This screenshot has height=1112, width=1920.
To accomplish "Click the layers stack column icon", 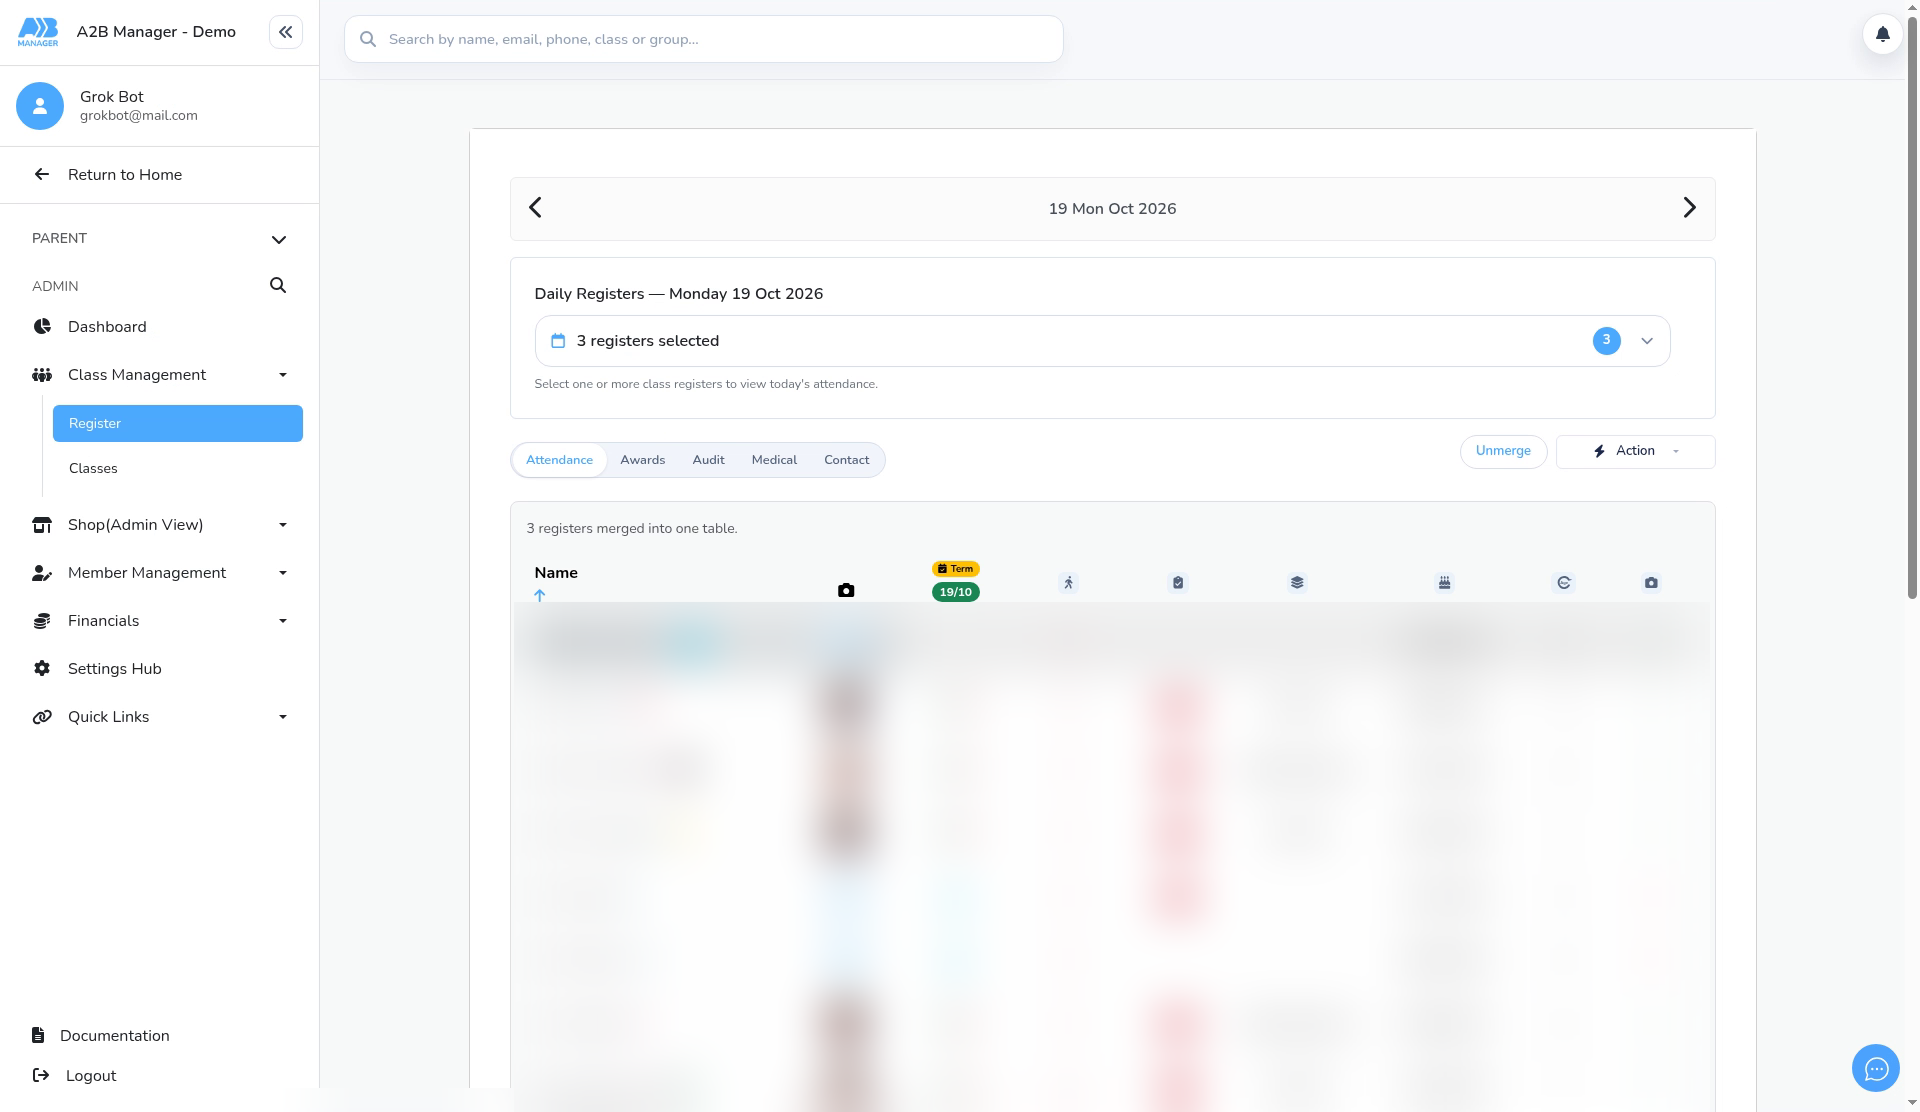I will pos(1297,583).
